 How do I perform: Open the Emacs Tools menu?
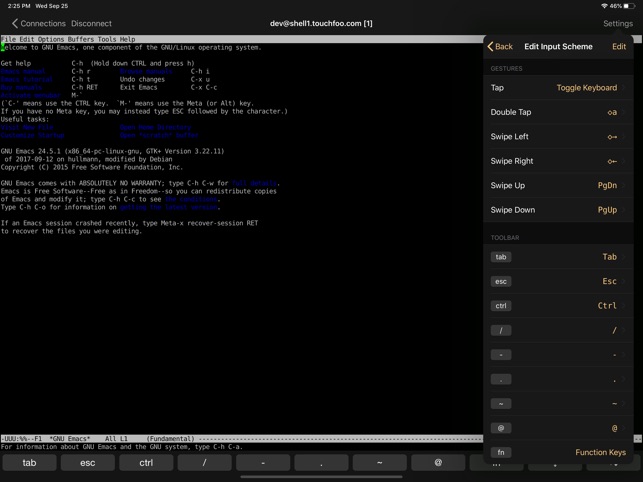click(107, 39)
